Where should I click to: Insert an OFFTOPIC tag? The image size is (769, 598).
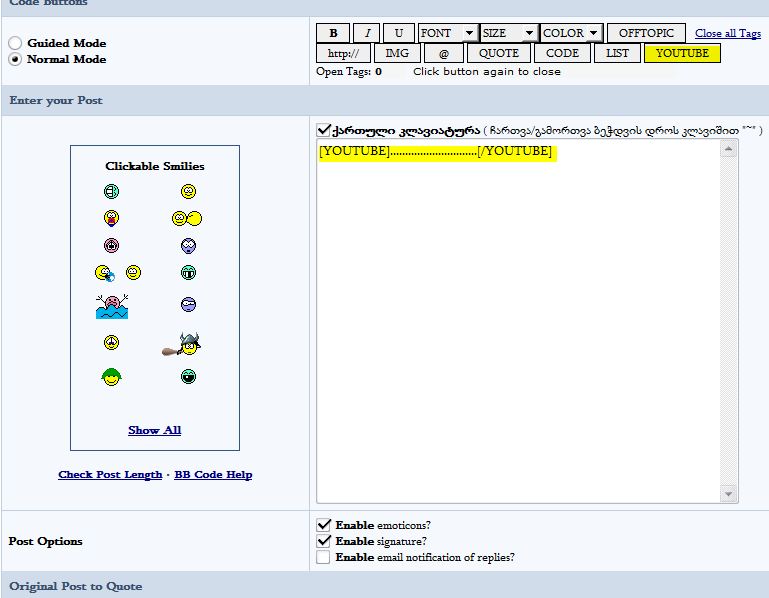[x=646, y=33]
